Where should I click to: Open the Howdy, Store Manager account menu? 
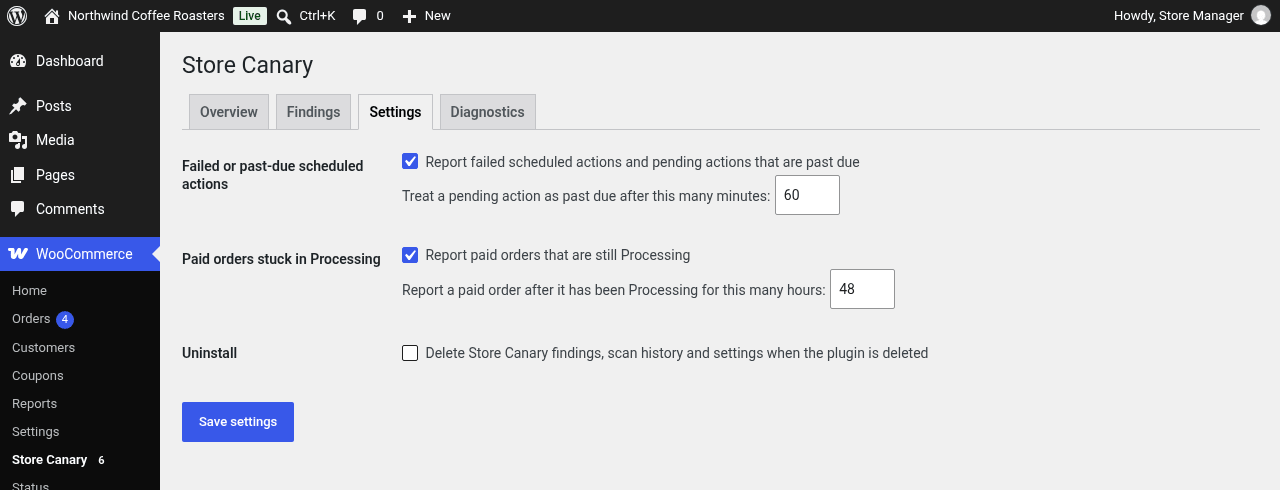(x=1192, y=16)
